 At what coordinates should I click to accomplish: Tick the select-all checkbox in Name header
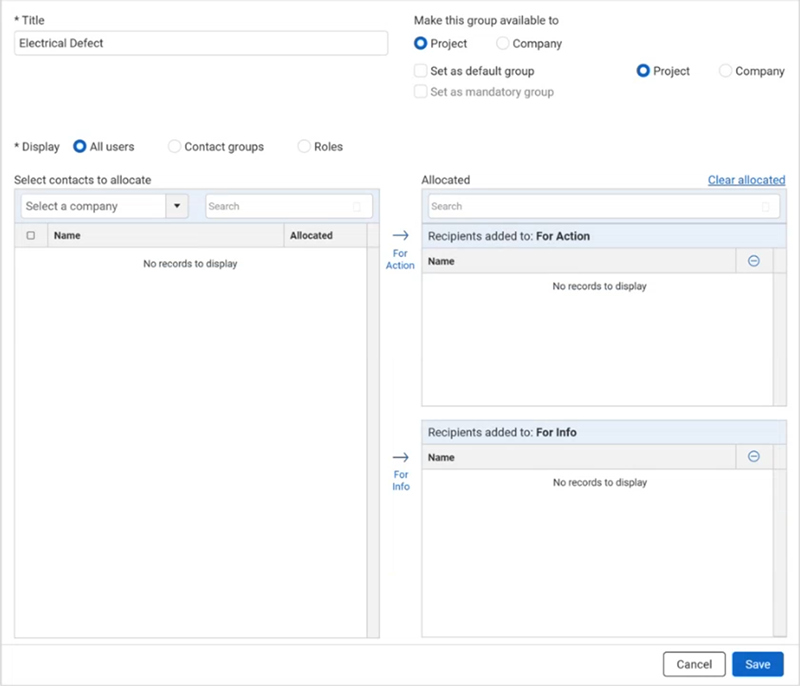coord(31,236)
